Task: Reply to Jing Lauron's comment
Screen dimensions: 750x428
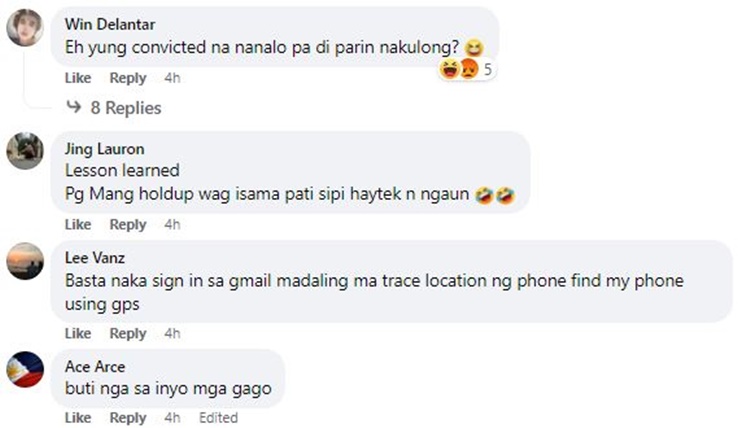Action: pyautogui.click(x=128, y=224)
